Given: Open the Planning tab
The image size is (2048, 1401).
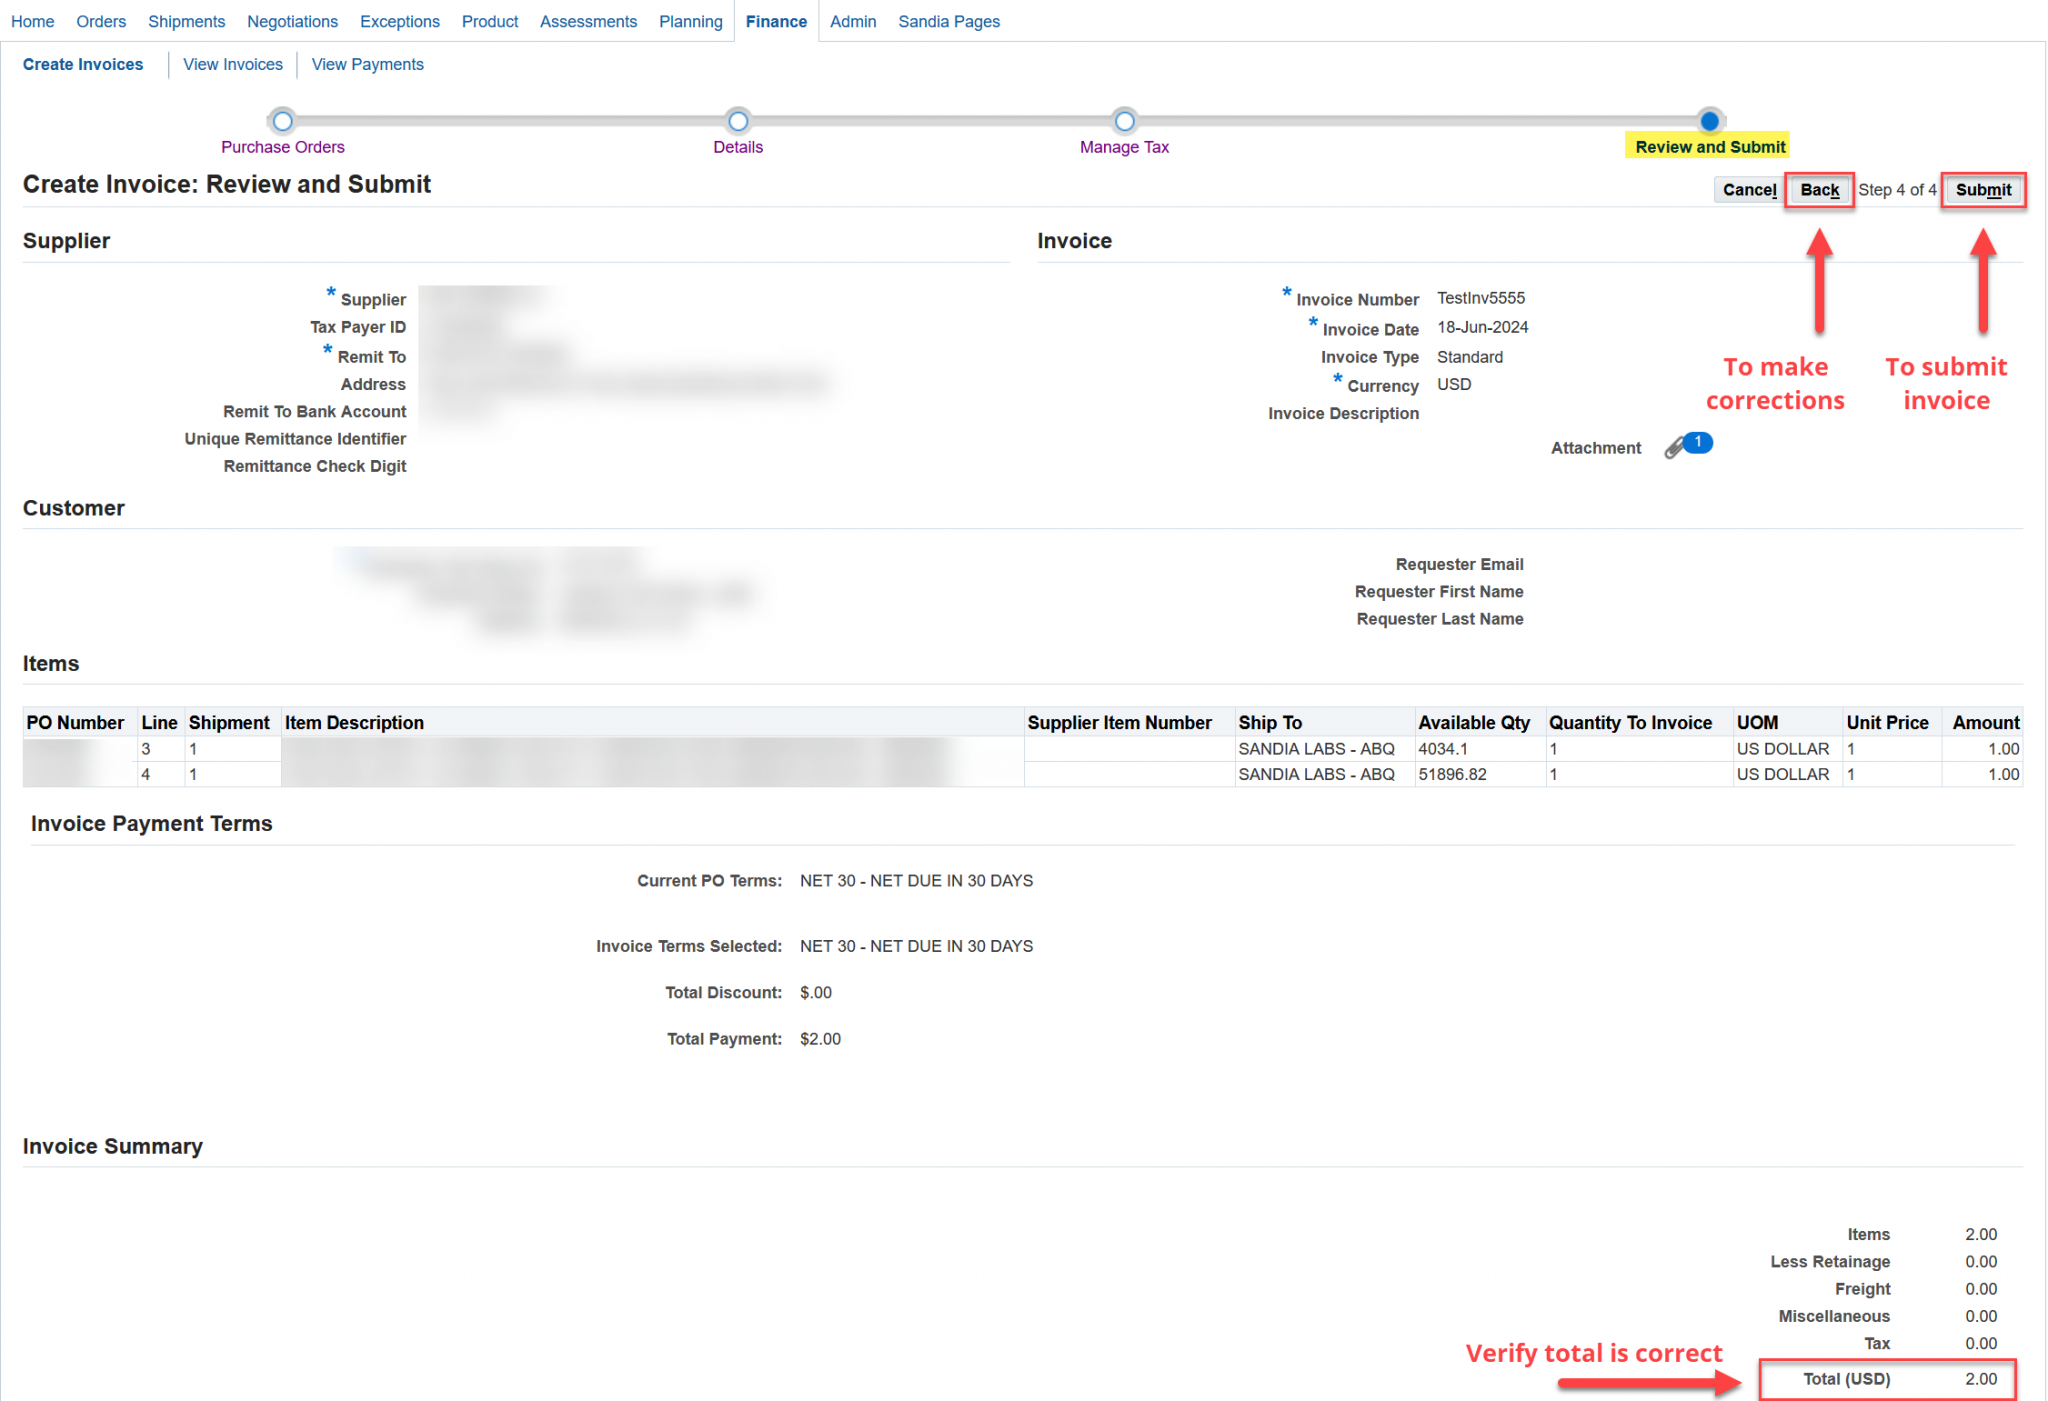Looking at the screenshot, I should pos(690,21).
